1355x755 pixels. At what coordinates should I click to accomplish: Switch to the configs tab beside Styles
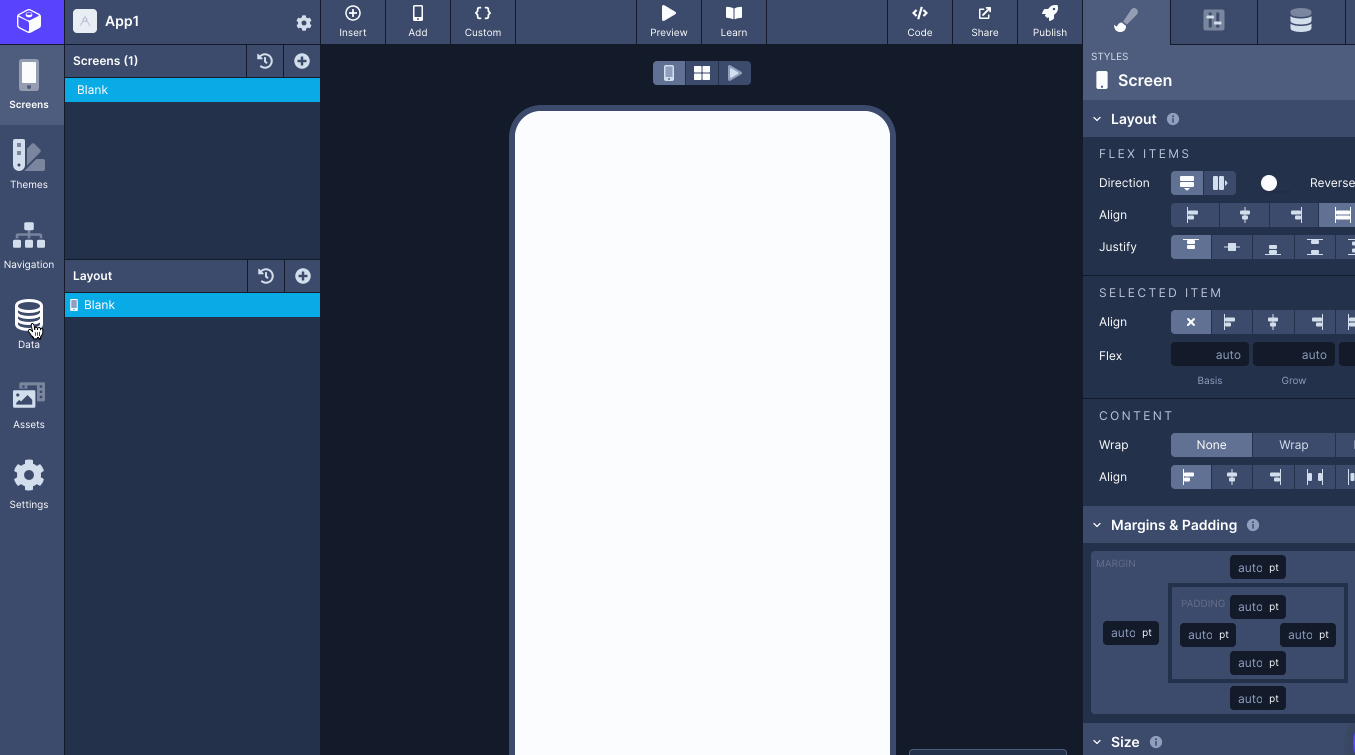pos(1212,20)
